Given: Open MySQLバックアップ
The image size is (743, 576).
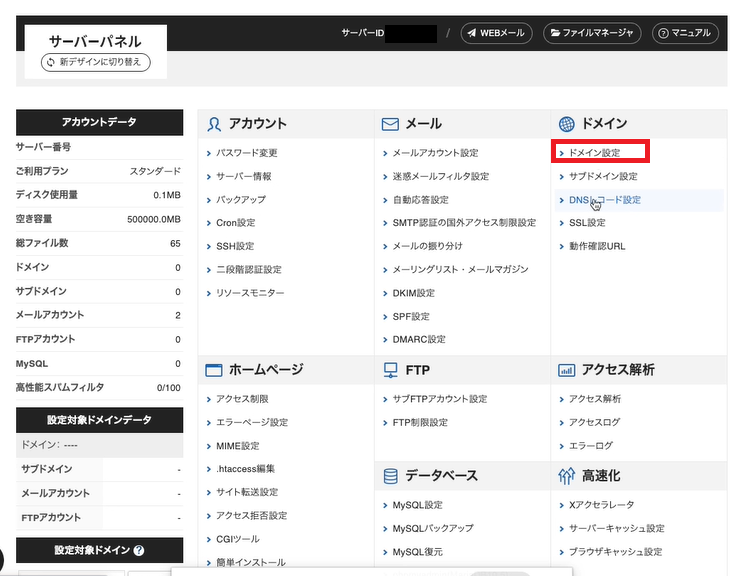Looking at the screenshot, I should point(433,528).
